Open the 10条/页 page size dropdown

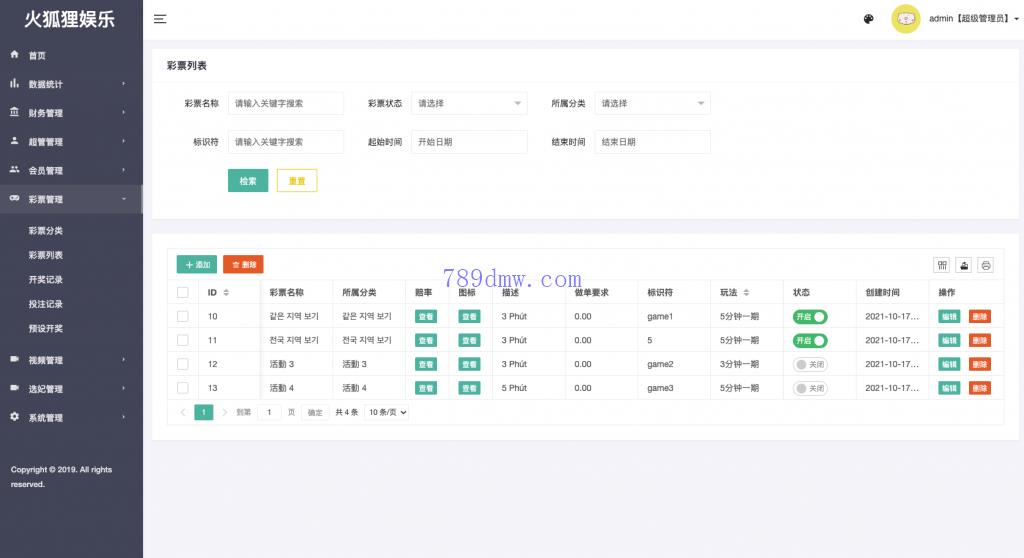pos(386,412)
